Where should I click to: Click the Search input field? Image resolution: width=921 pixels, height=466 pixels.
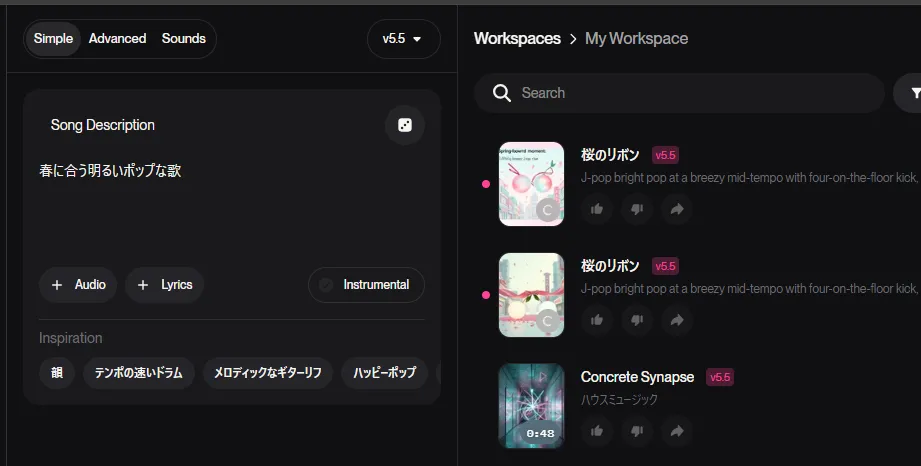point(680,93)
